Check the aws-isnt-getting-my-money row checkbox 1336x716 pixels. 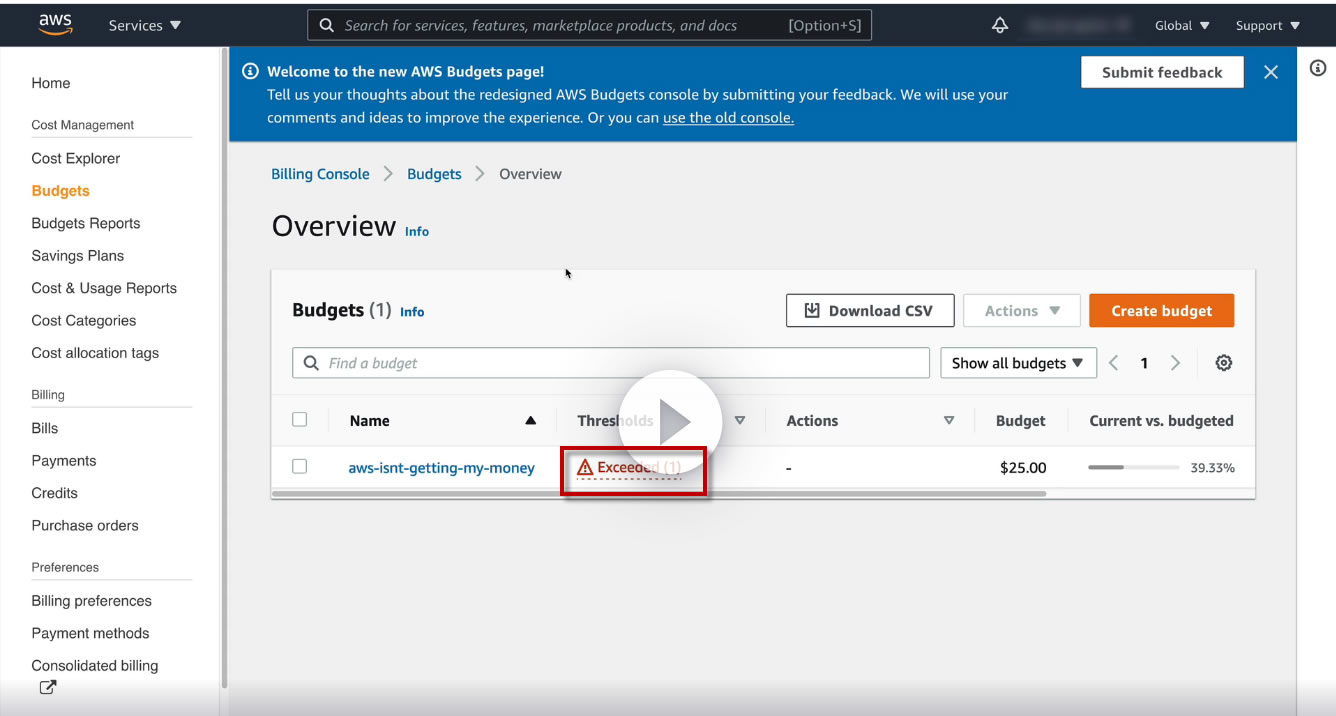(299, 467)
